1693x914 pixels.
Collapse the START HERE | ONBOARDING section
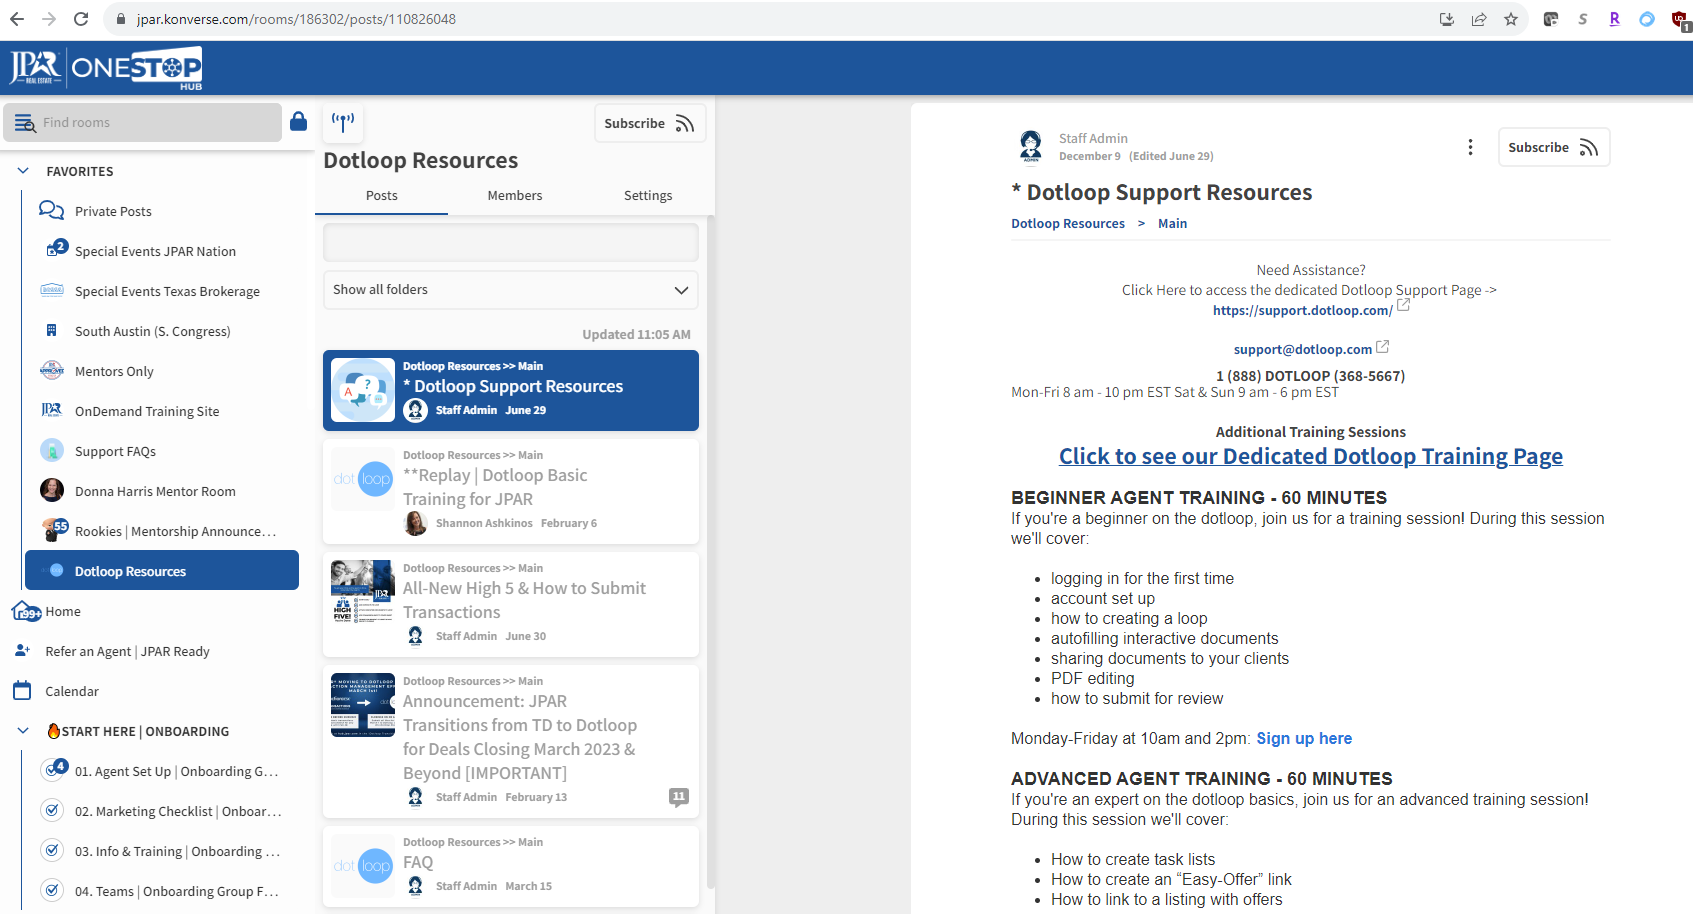tap(23, 731)
